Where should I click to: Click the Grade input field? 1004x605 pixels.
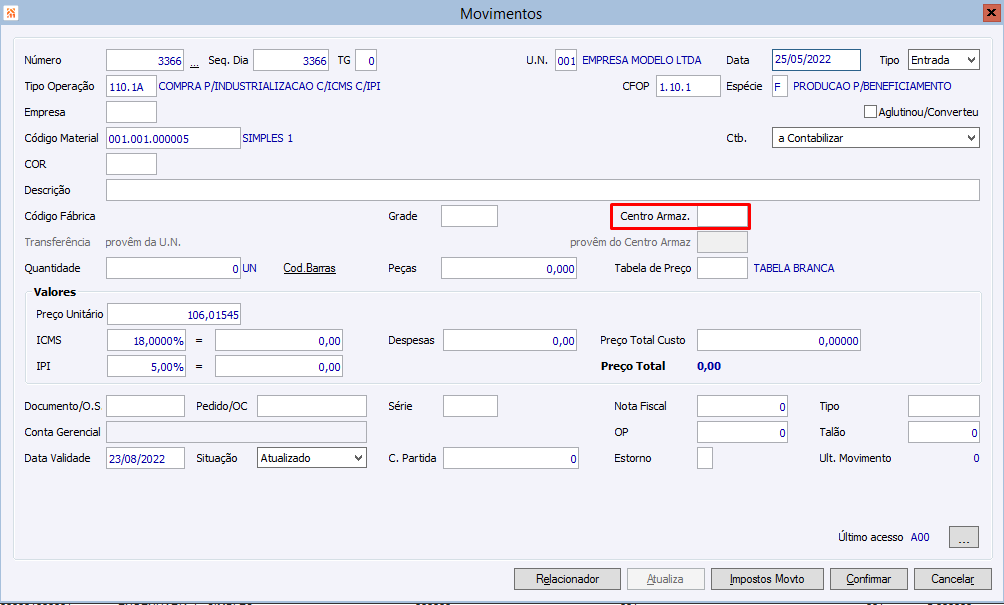[469, 216]
